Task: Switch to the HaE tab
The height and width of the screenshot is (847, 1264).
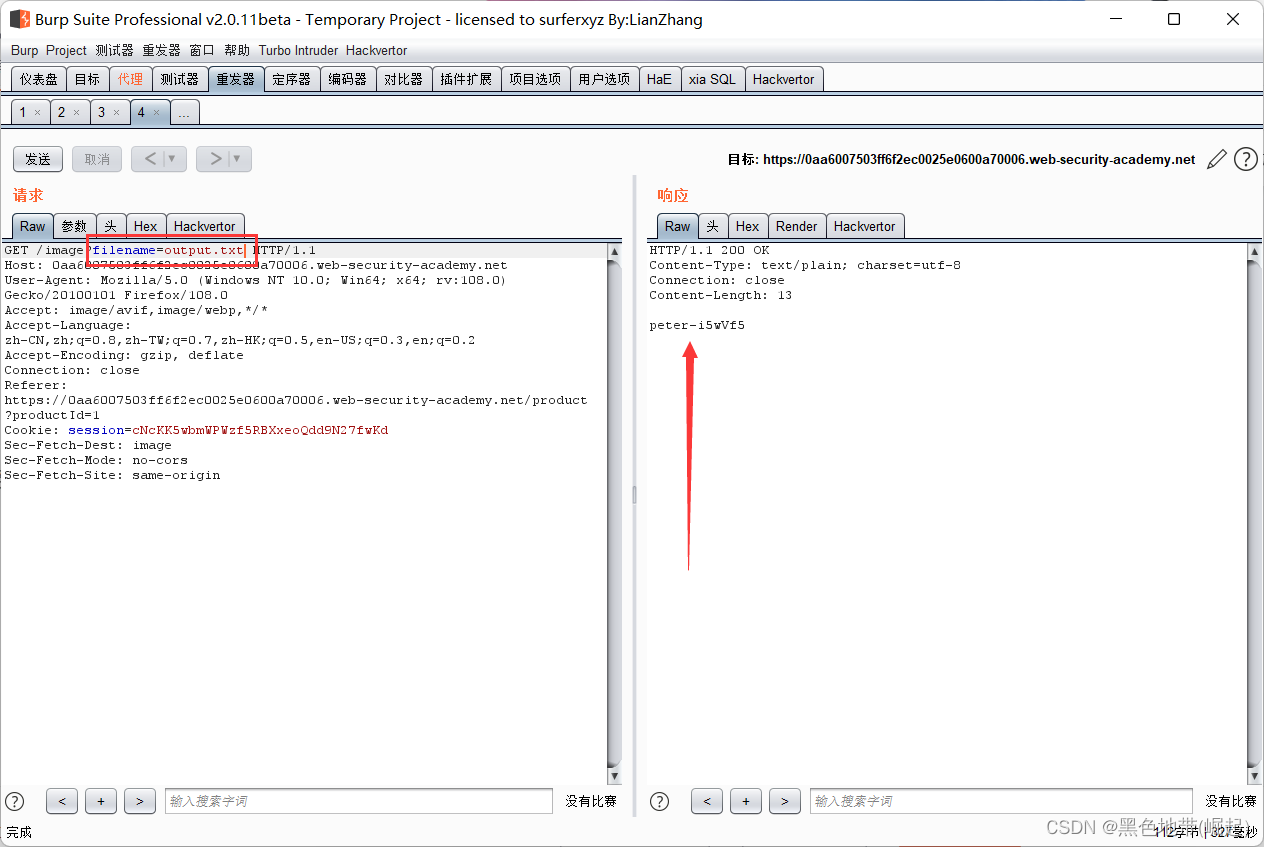Action: [x=659, y=79]
